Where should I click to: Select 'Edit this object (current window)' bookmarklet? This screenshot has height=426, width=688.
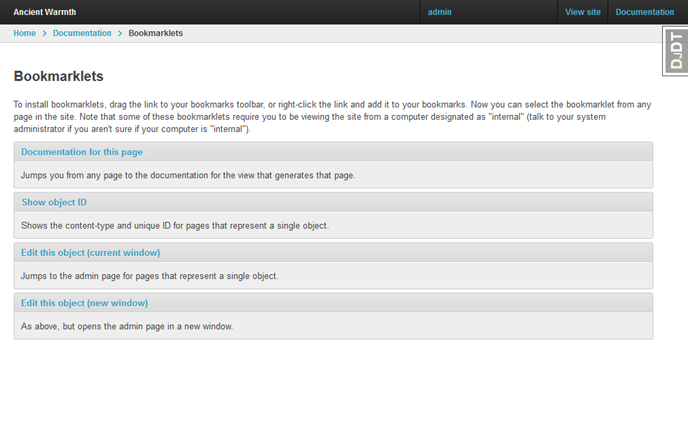click(90, 252)
